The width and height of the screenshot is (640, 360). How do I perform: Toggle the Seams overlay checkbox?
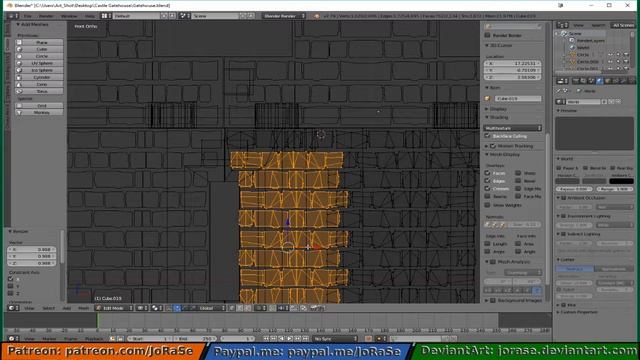487,196
